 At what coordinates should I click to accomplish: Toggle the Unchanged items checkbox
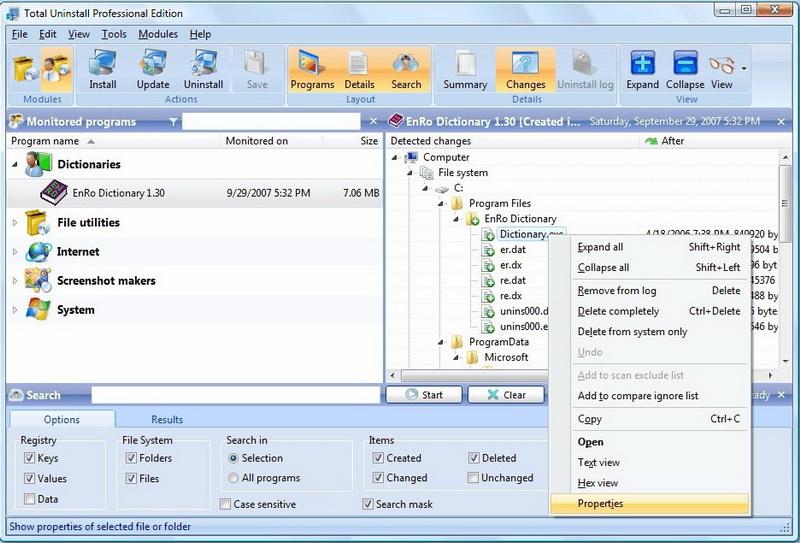pyautogui.click(x=472, y=479)
